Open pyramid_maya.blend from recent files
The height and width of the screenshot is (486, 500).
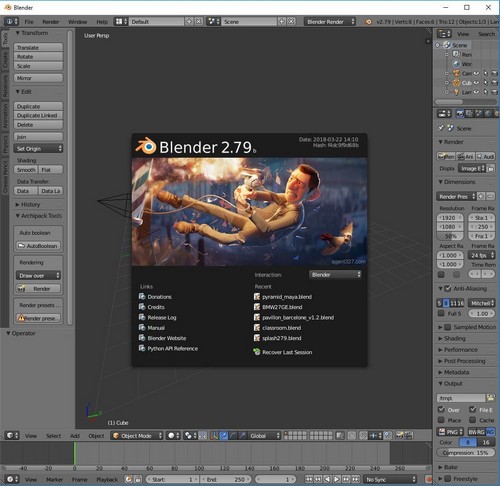[x=283, y=297]
